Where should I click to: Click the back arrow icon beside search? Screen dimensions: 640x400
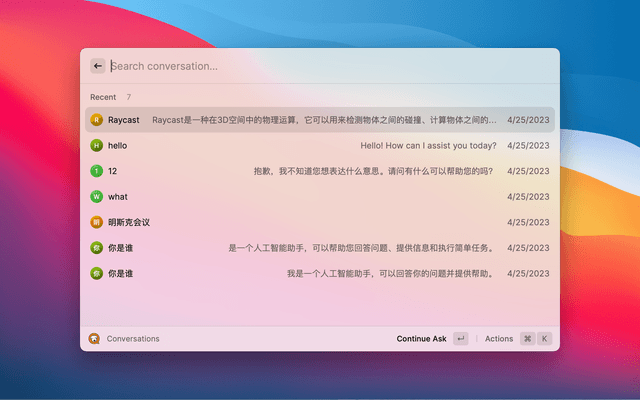tap(98, 66)
